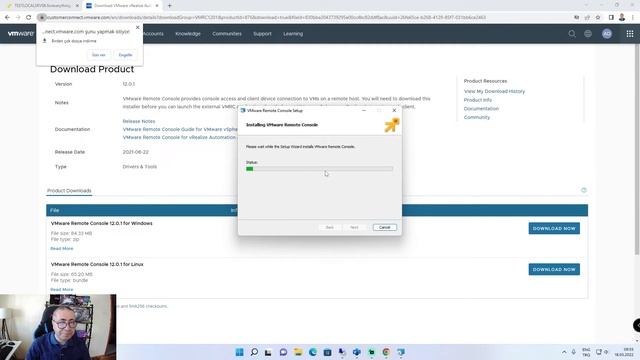The height and width of the screenshot is (360, 640).
Task: Close the popup asking to download multiple files
Action: [x=138, y=27]
